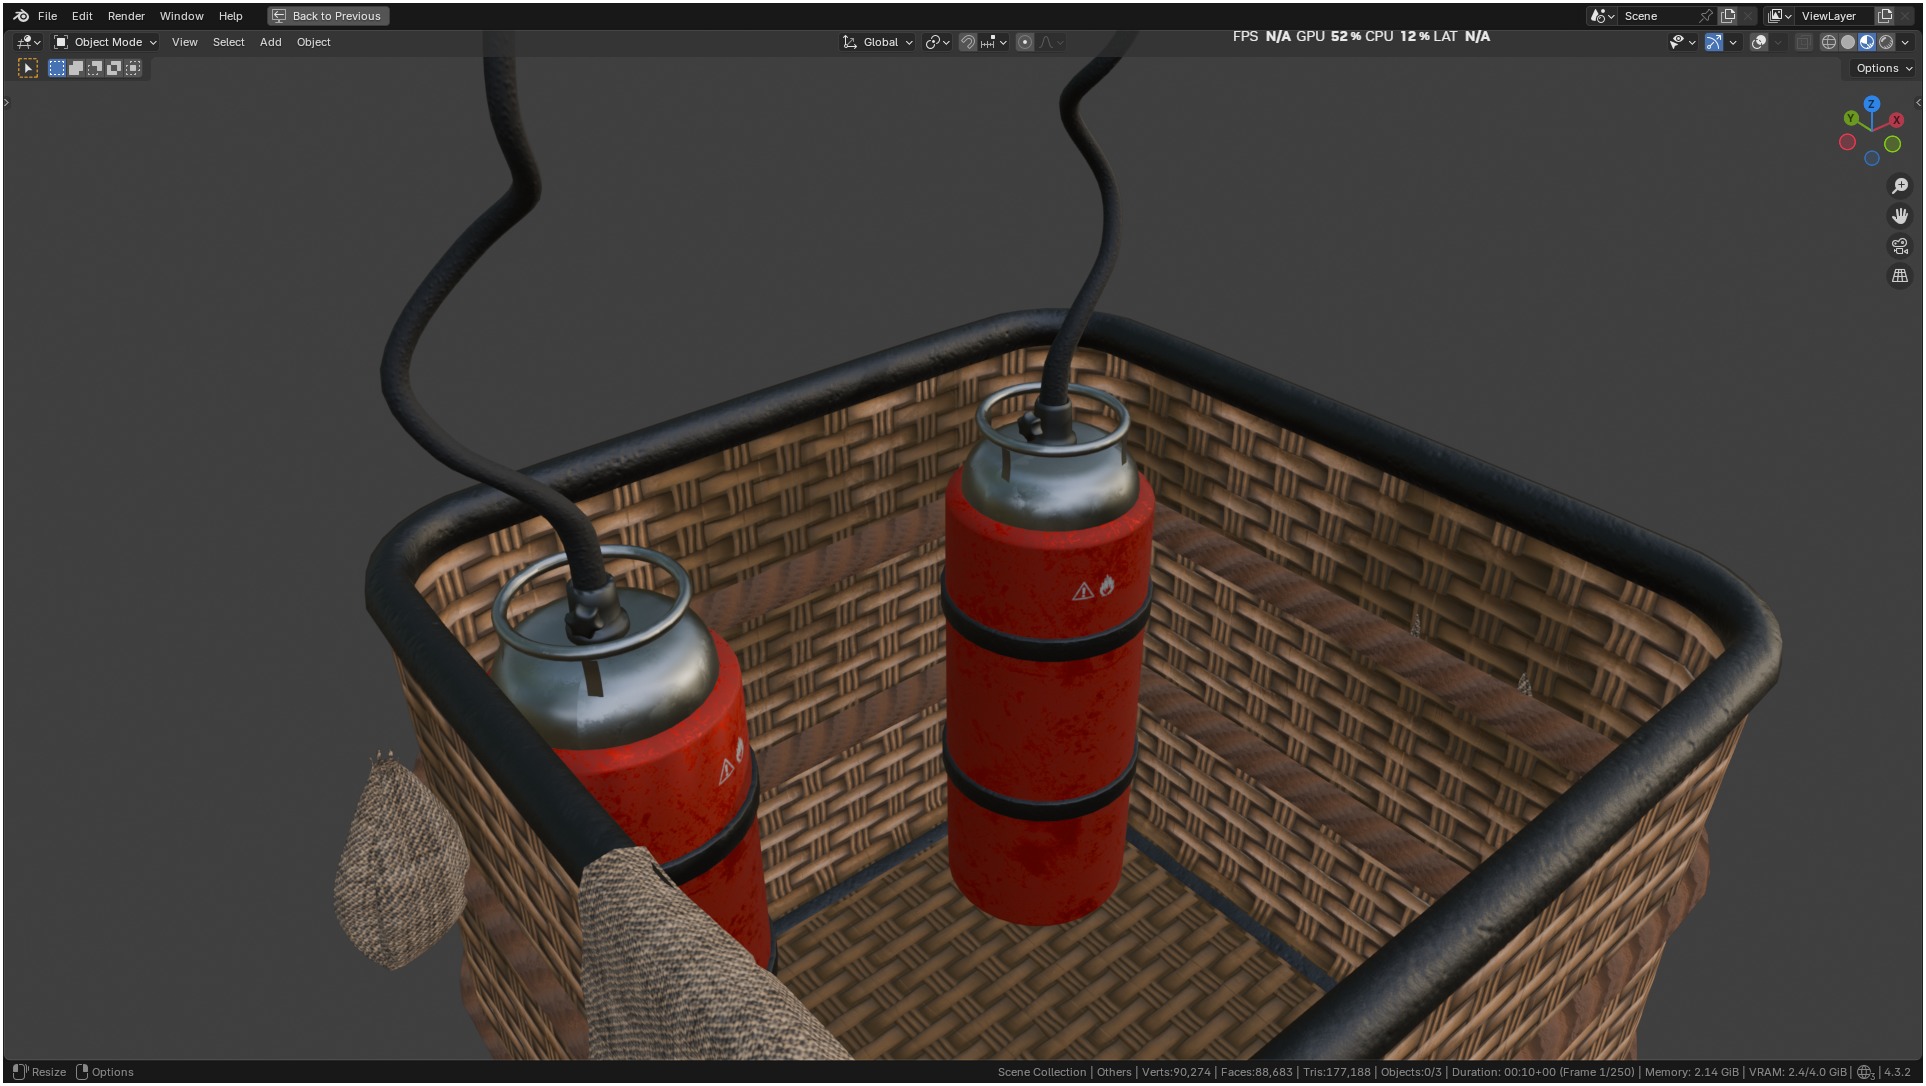Open the viewport Select menu

pyautogui.click(x=228, y=42)
